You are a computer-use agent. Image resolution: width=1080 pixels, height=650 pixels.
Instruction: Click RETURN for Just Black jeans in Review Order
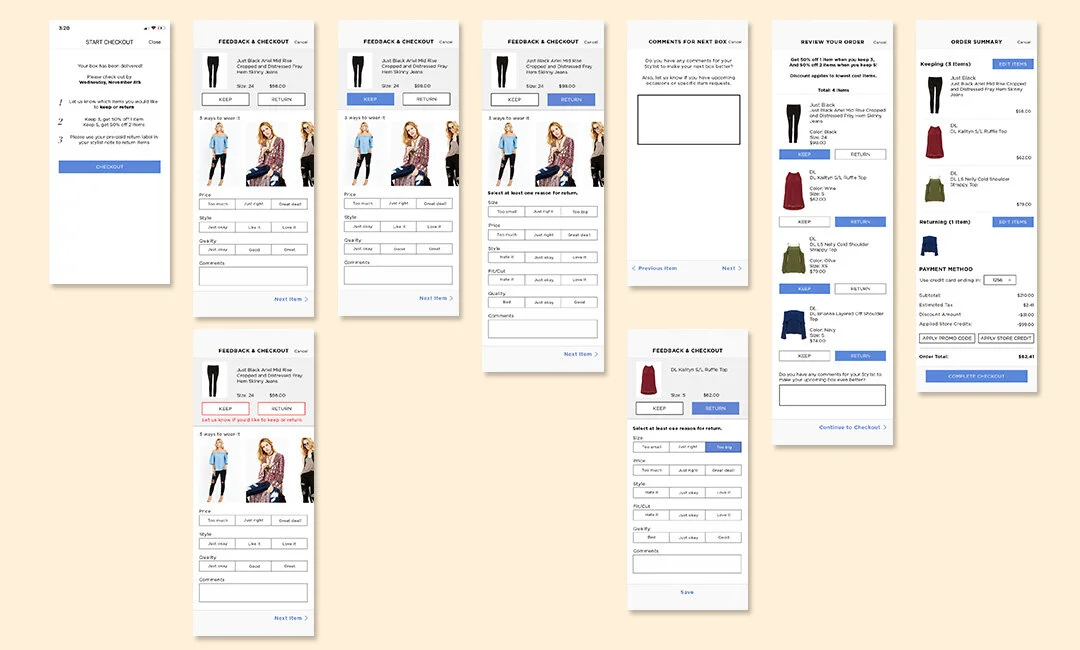click(x=860, y=154)
